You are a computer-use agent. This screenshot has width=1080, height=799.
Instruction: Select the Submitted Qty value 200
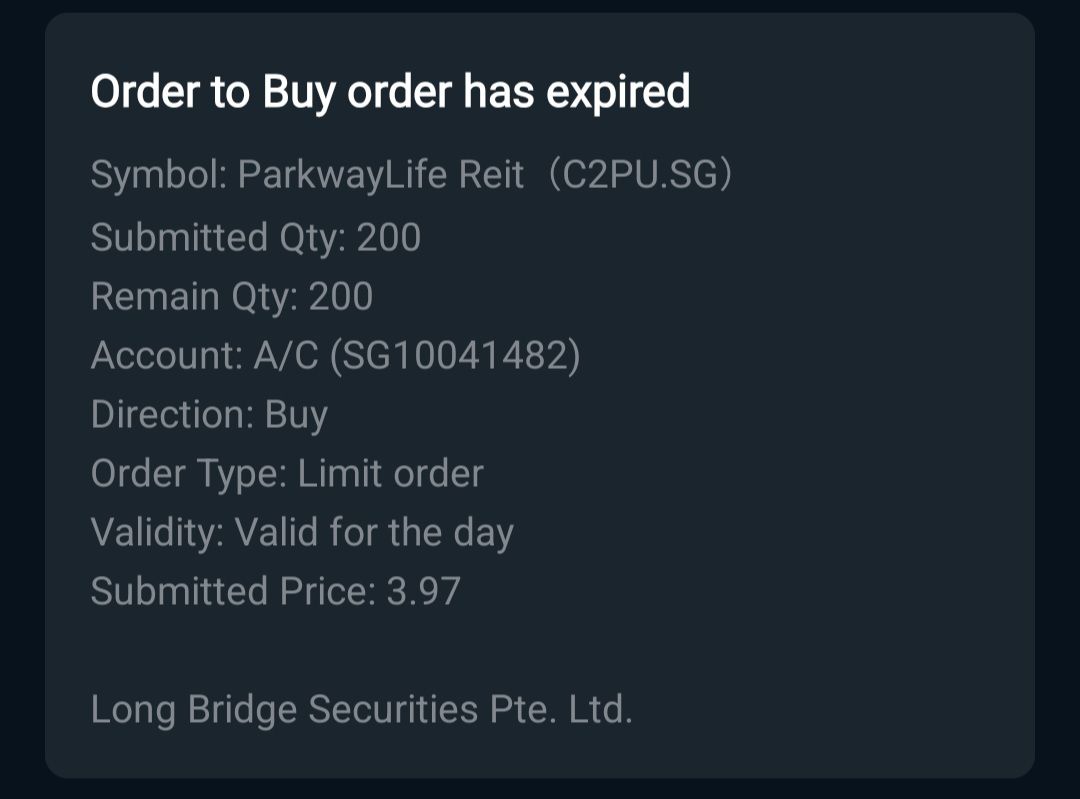click(x=389, y=238)
